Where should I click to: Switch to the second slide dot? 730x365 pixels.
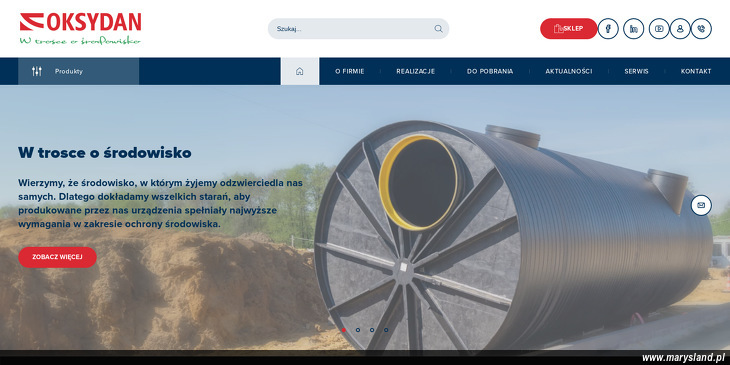pos(358,330)
